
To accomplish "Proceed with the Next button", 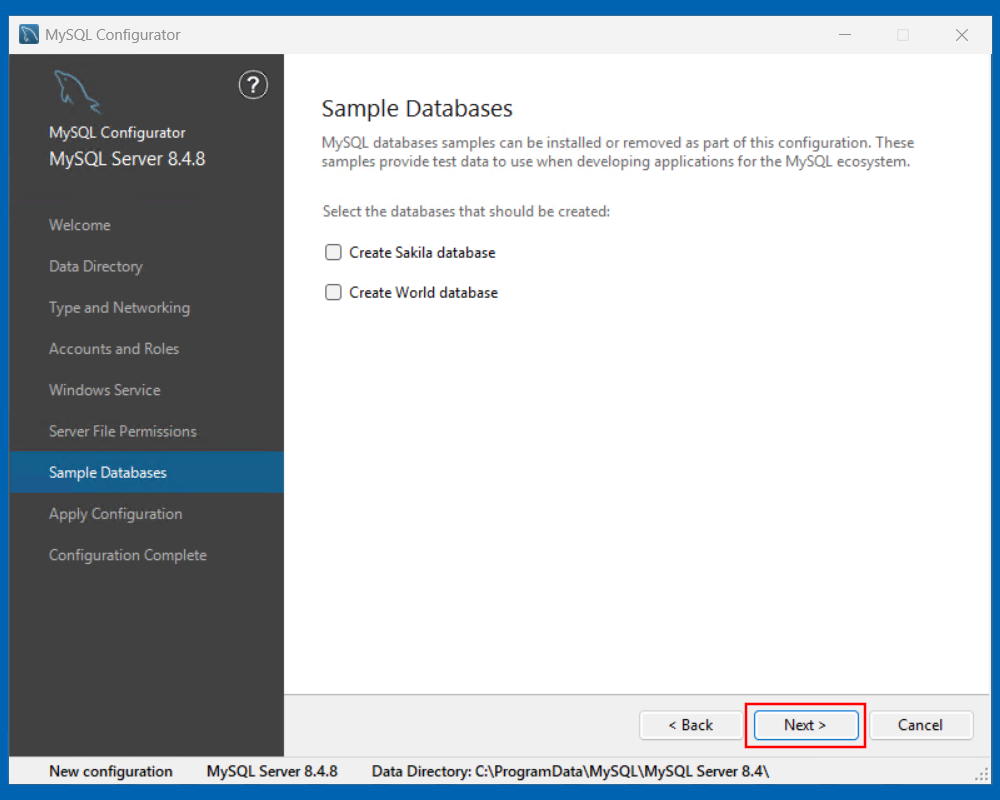I will (805, 725).
